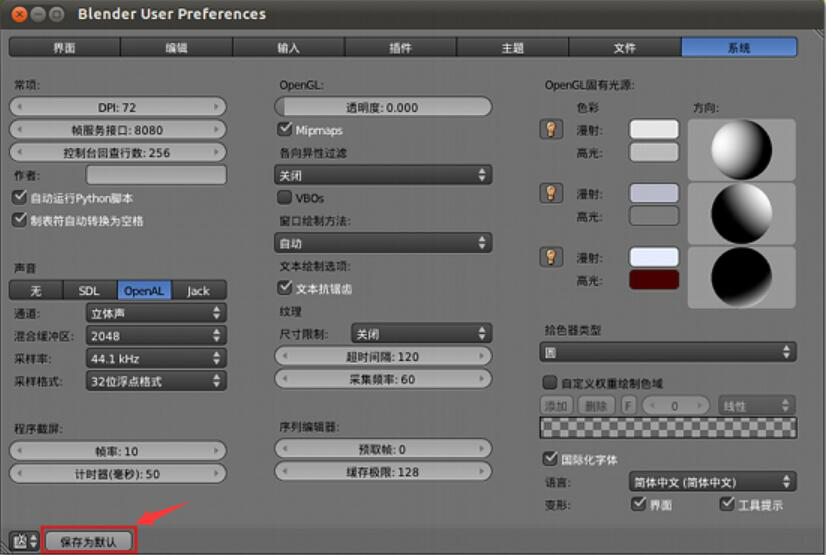Open the 窗口绘制方法 dropdown set to 自动
Image resolution: width=826 pixels, height=555 pixels.
[383, 243]
